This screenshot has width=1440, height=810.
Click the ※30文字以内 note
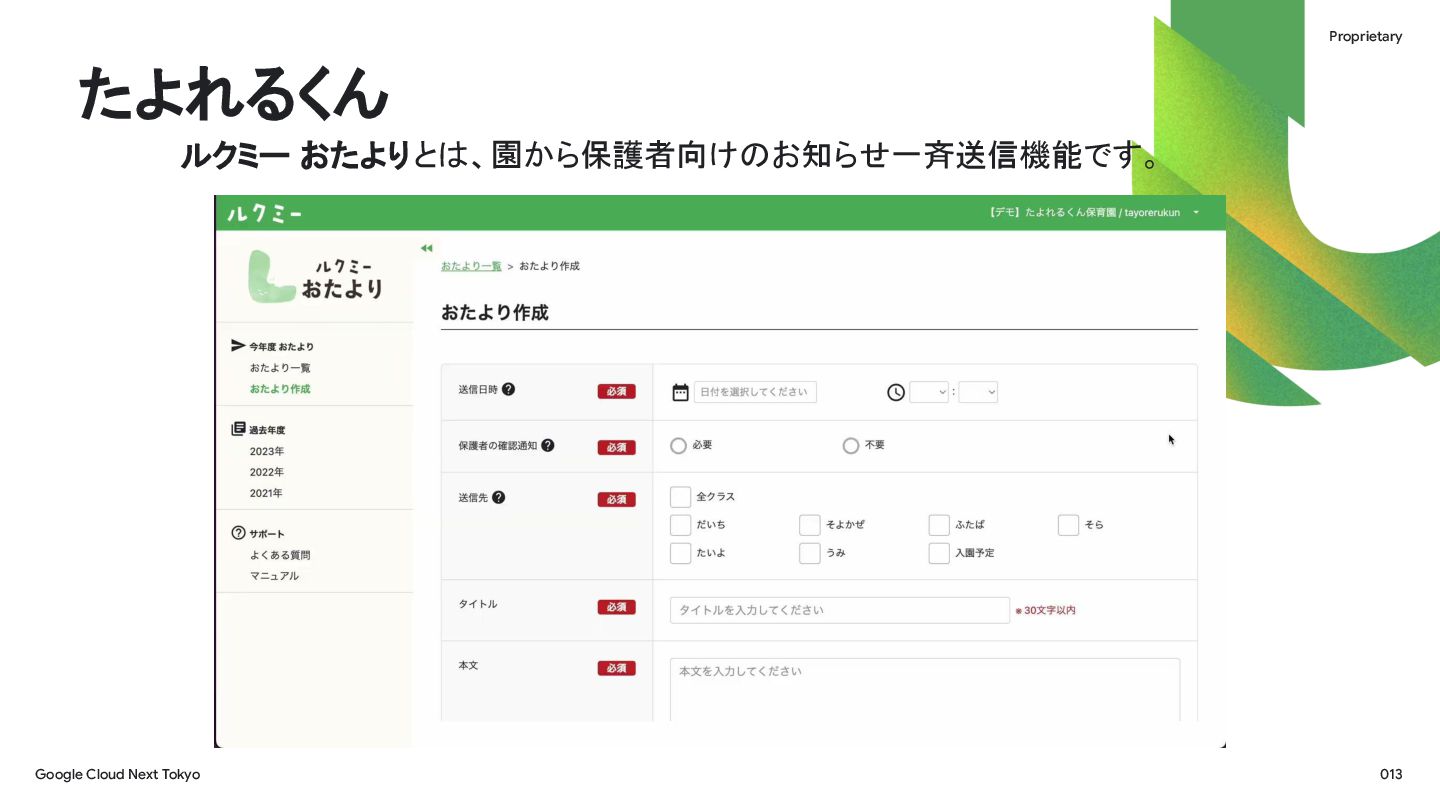point(1046,610)
